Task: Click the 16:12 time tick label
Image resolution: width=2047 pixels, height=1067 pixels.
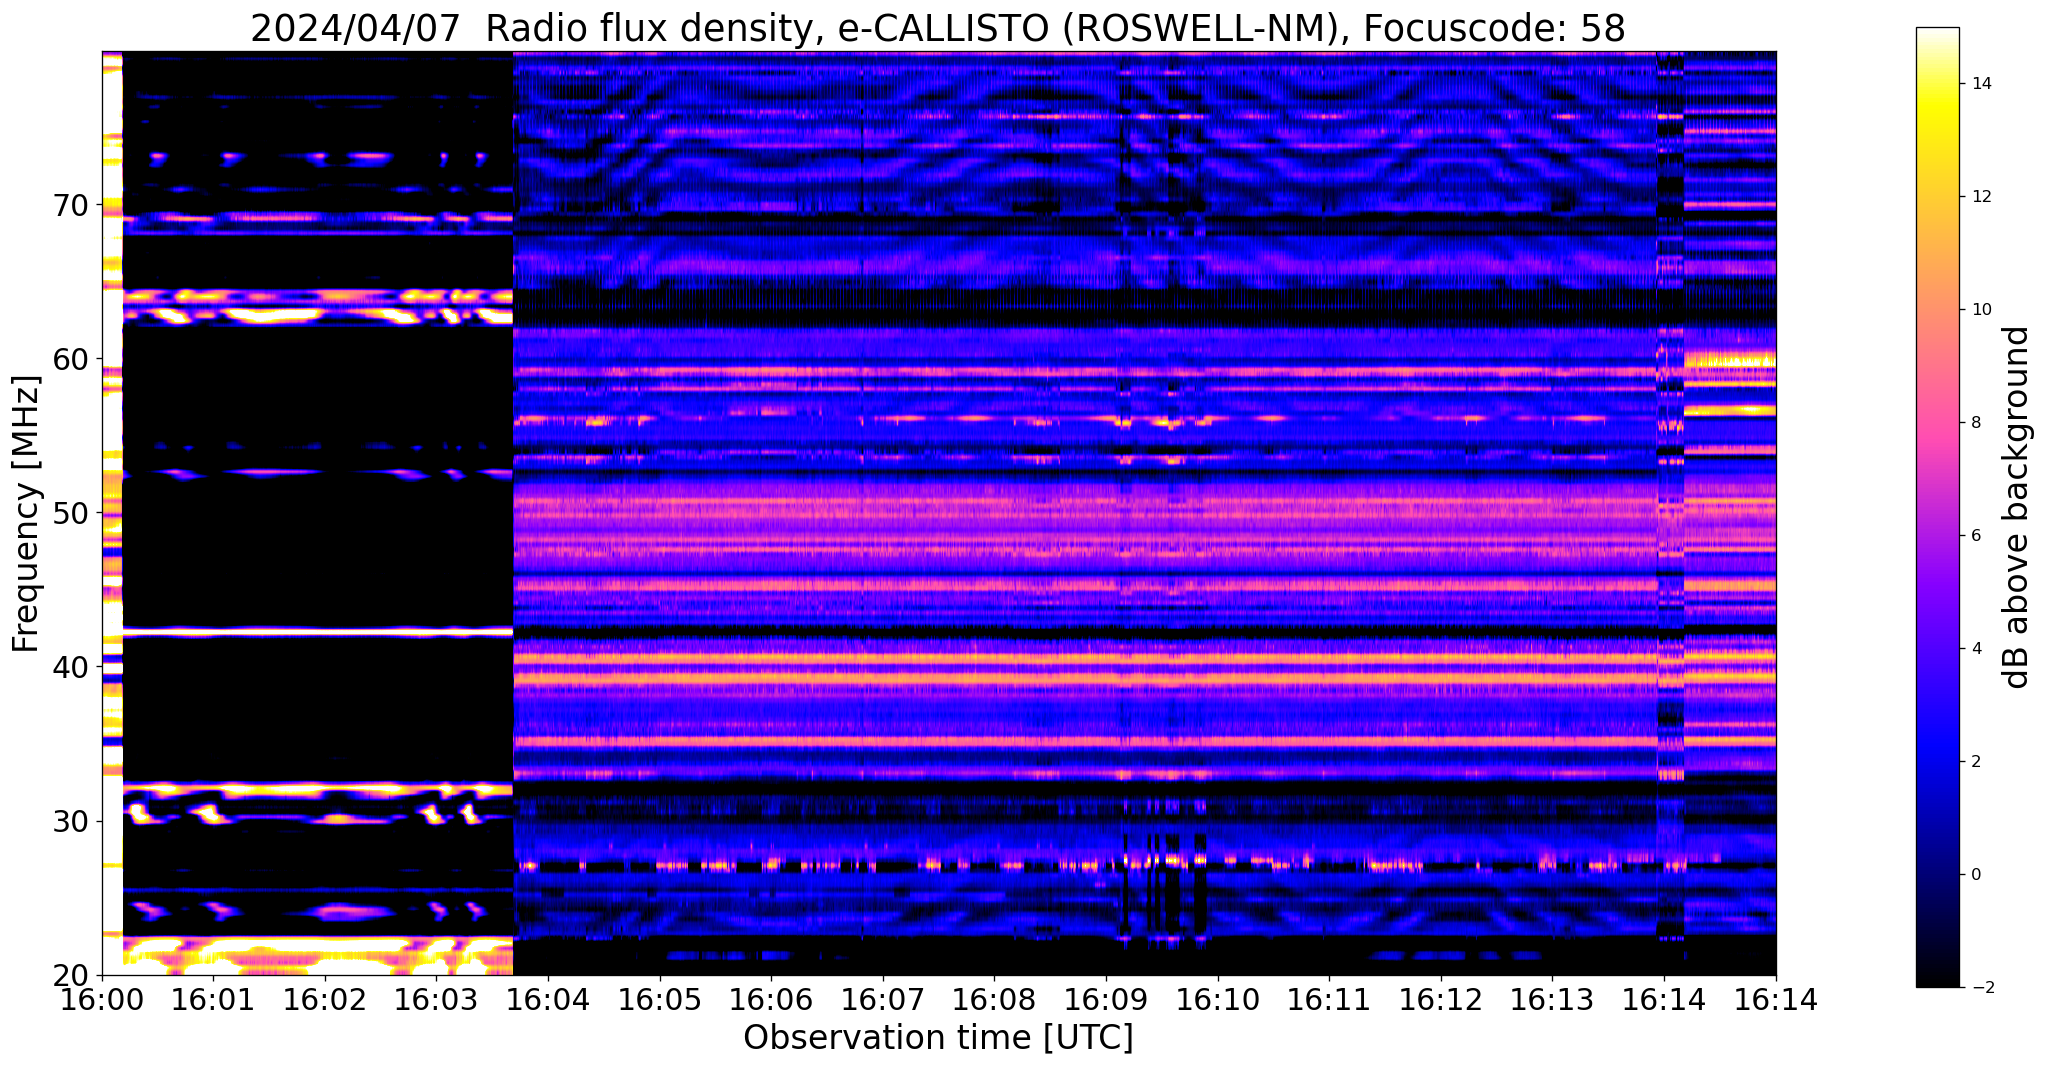Action: click(x=1441, y=1000)
